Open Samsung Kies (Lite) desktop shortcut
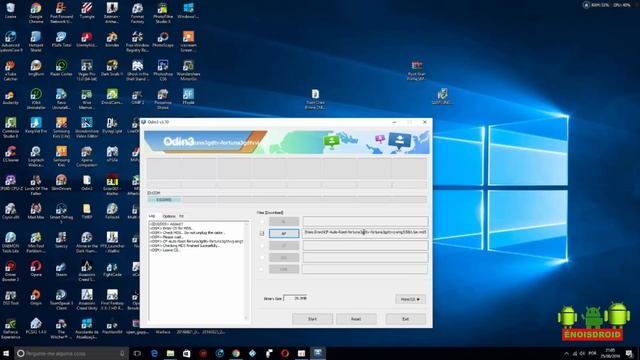 [61, 127]
